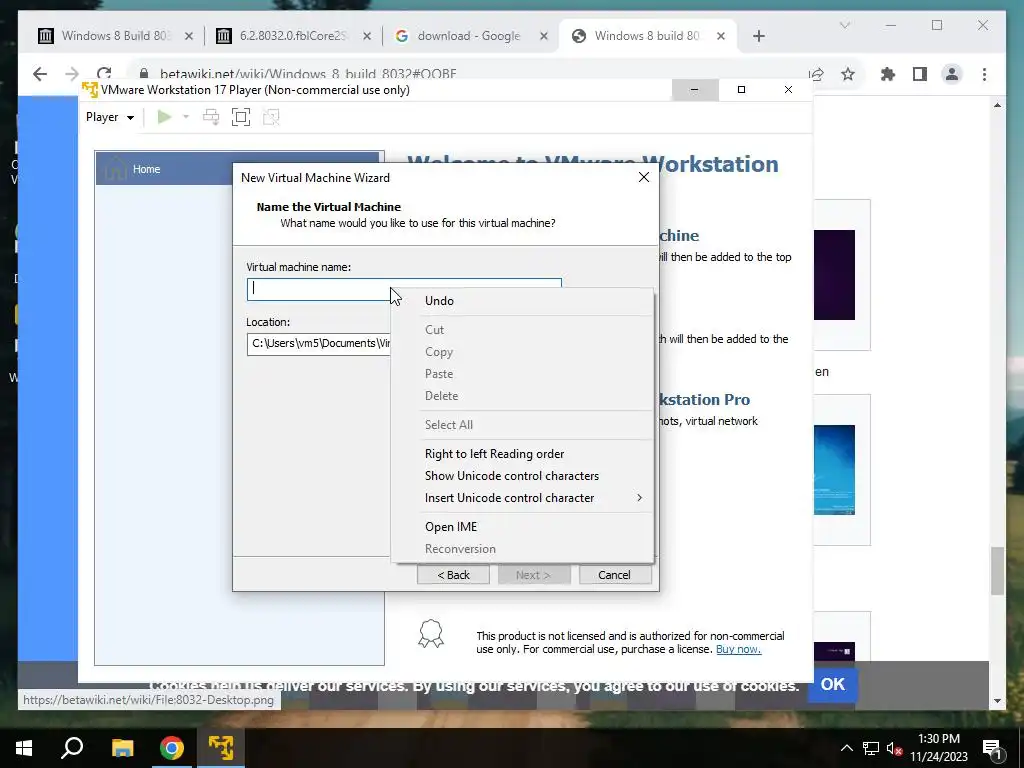Click the tab search chevron in Chrome
Viewport: 1024px width, 768px height.
tap(844, 25)
